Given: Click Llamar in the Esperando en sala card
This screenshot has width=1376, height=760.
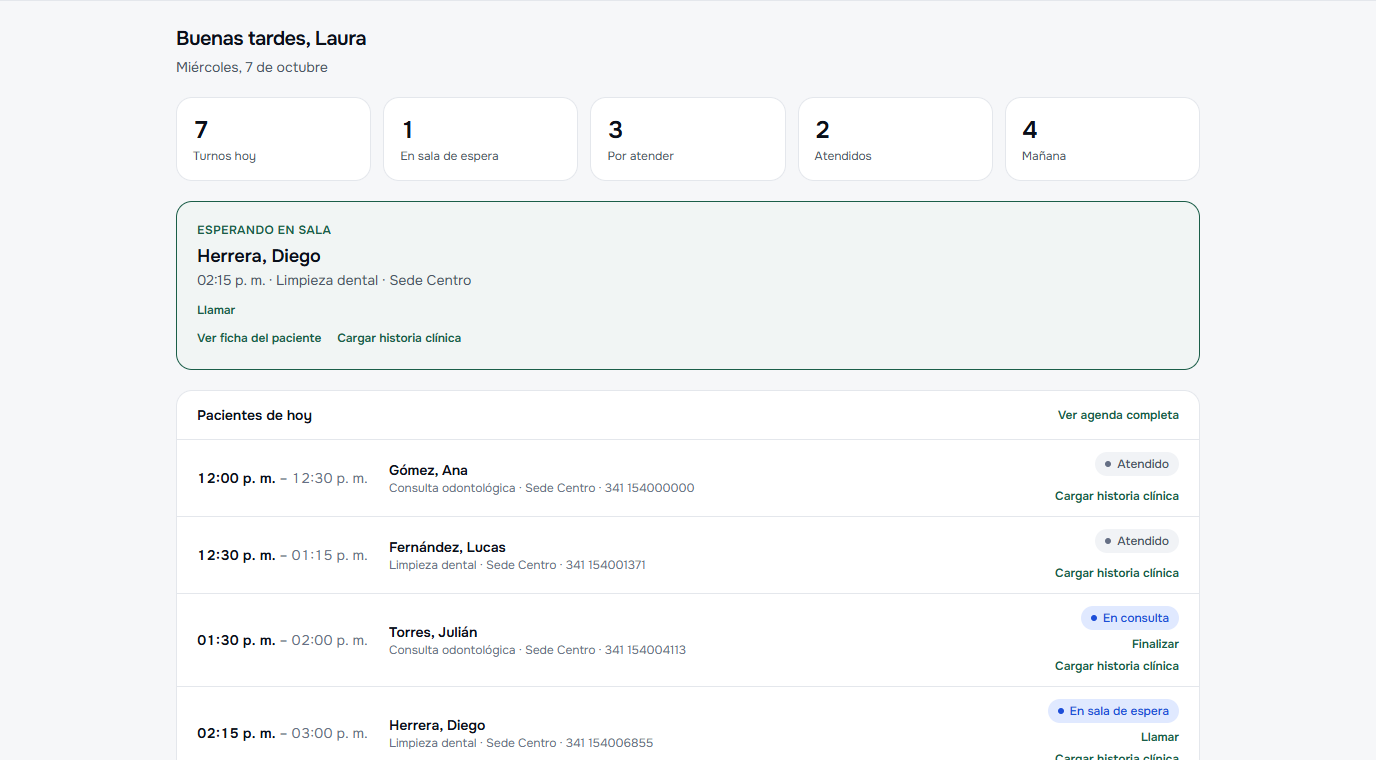Looking at the screenshot, I should (x=216, y=310).
